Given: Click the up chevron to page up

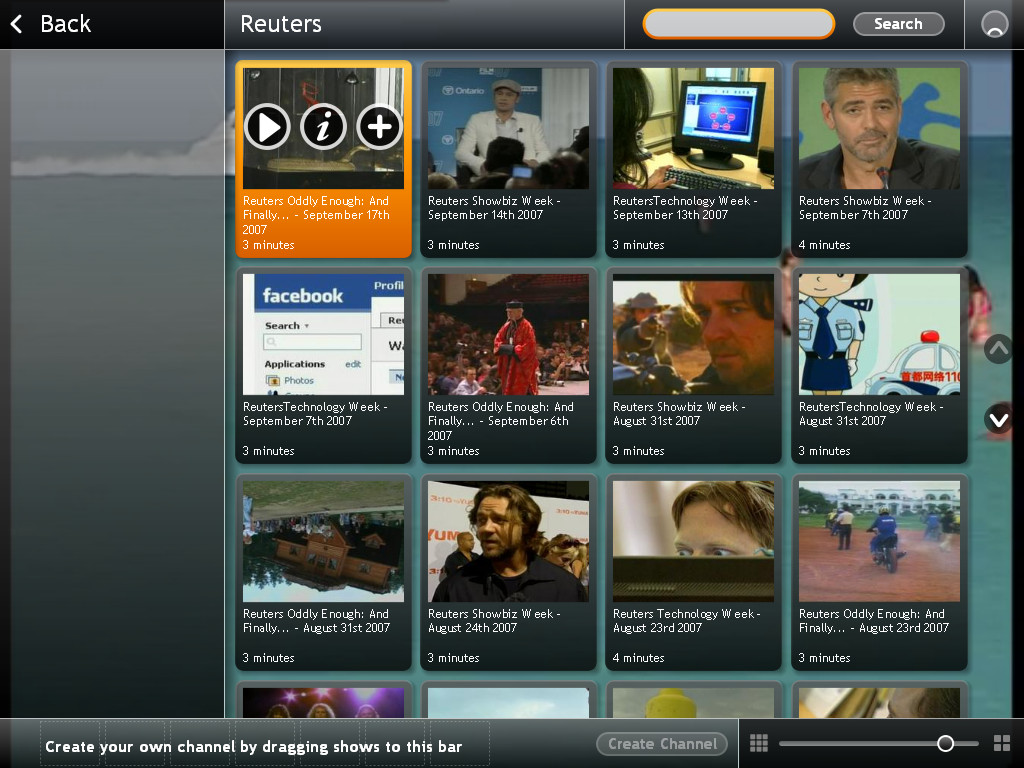Looking at the screenshot, I should click(999, 349).
